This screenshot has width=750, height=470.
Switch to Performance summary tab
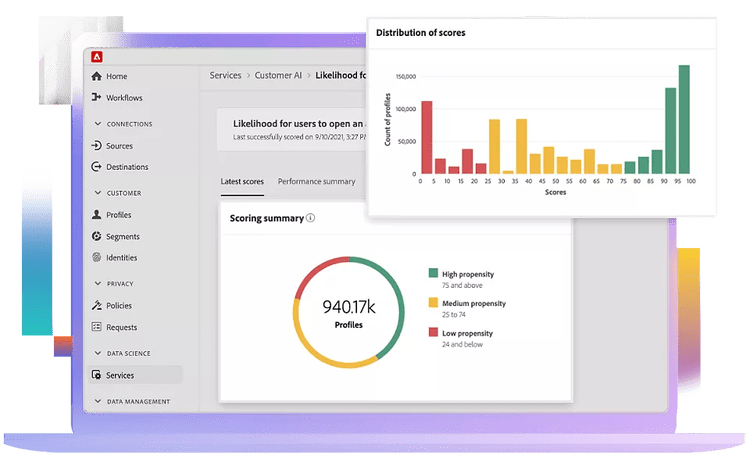(317, 182)
